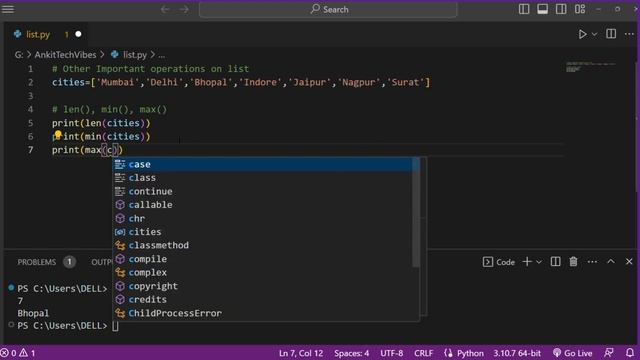Screen dimensions: 640x360
Task: Split the editor to the right
Action: 611,34
